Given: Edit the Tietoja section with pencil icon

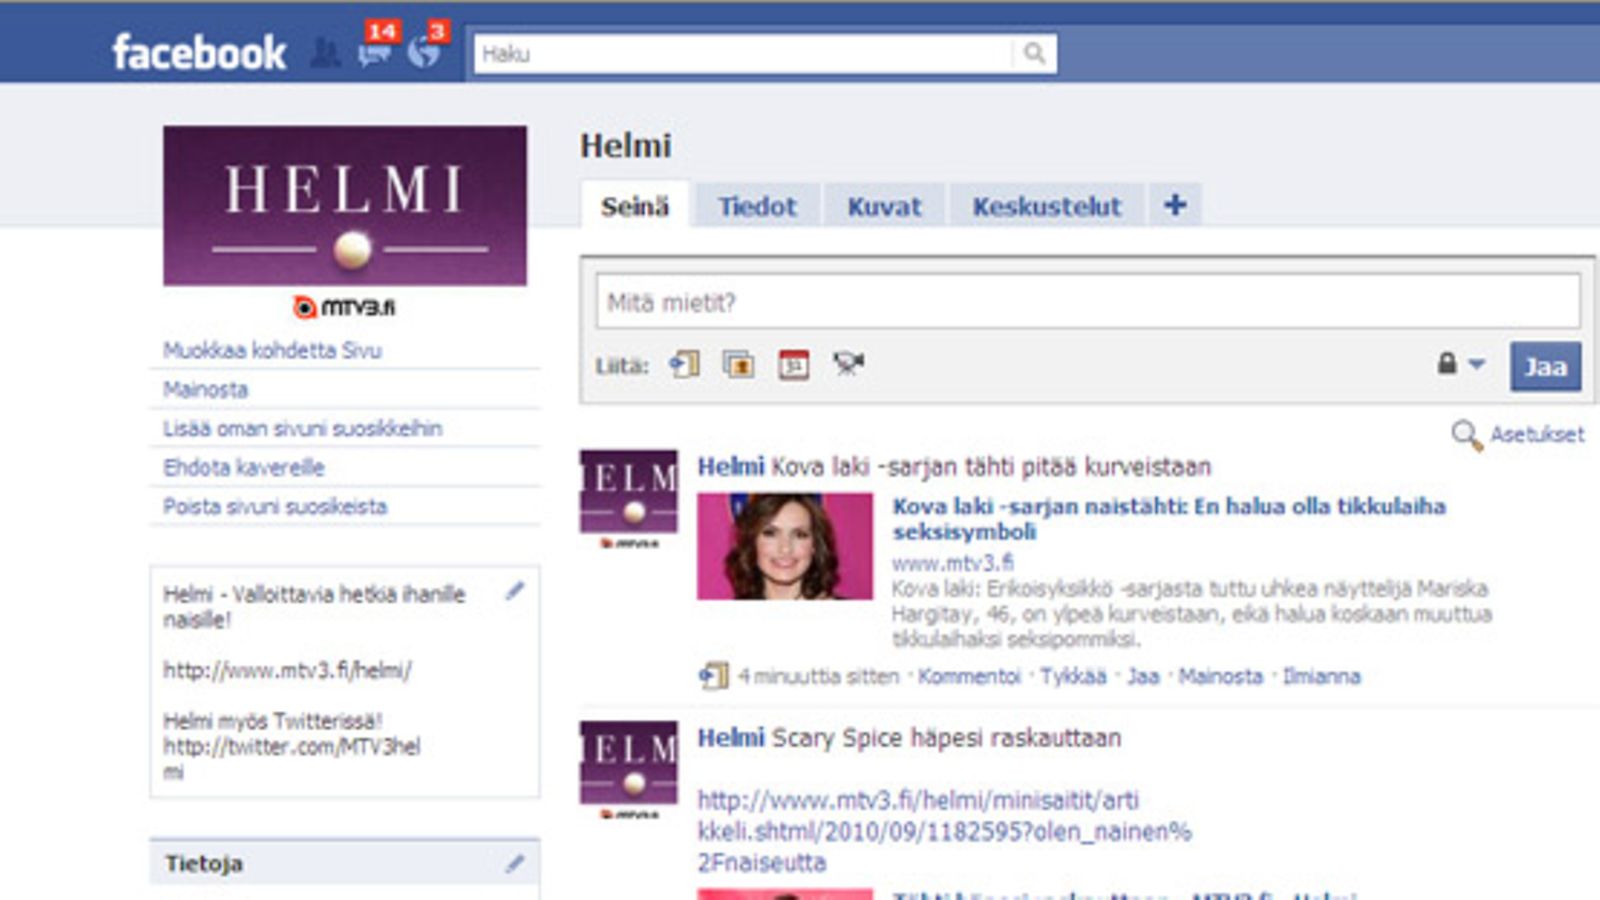Looking at the screenshot, I should [514, 863].
